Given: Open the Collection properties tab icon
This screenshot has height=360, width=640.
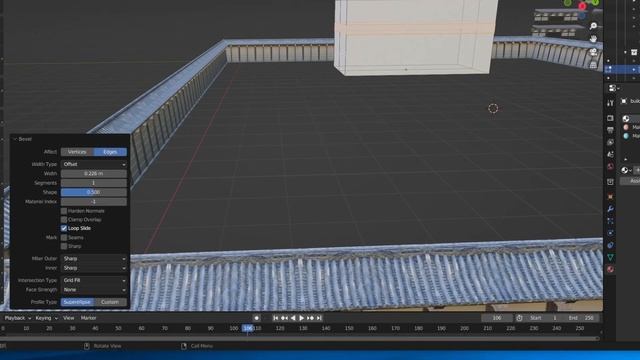Looking at the screenshot, I should 610,182.
